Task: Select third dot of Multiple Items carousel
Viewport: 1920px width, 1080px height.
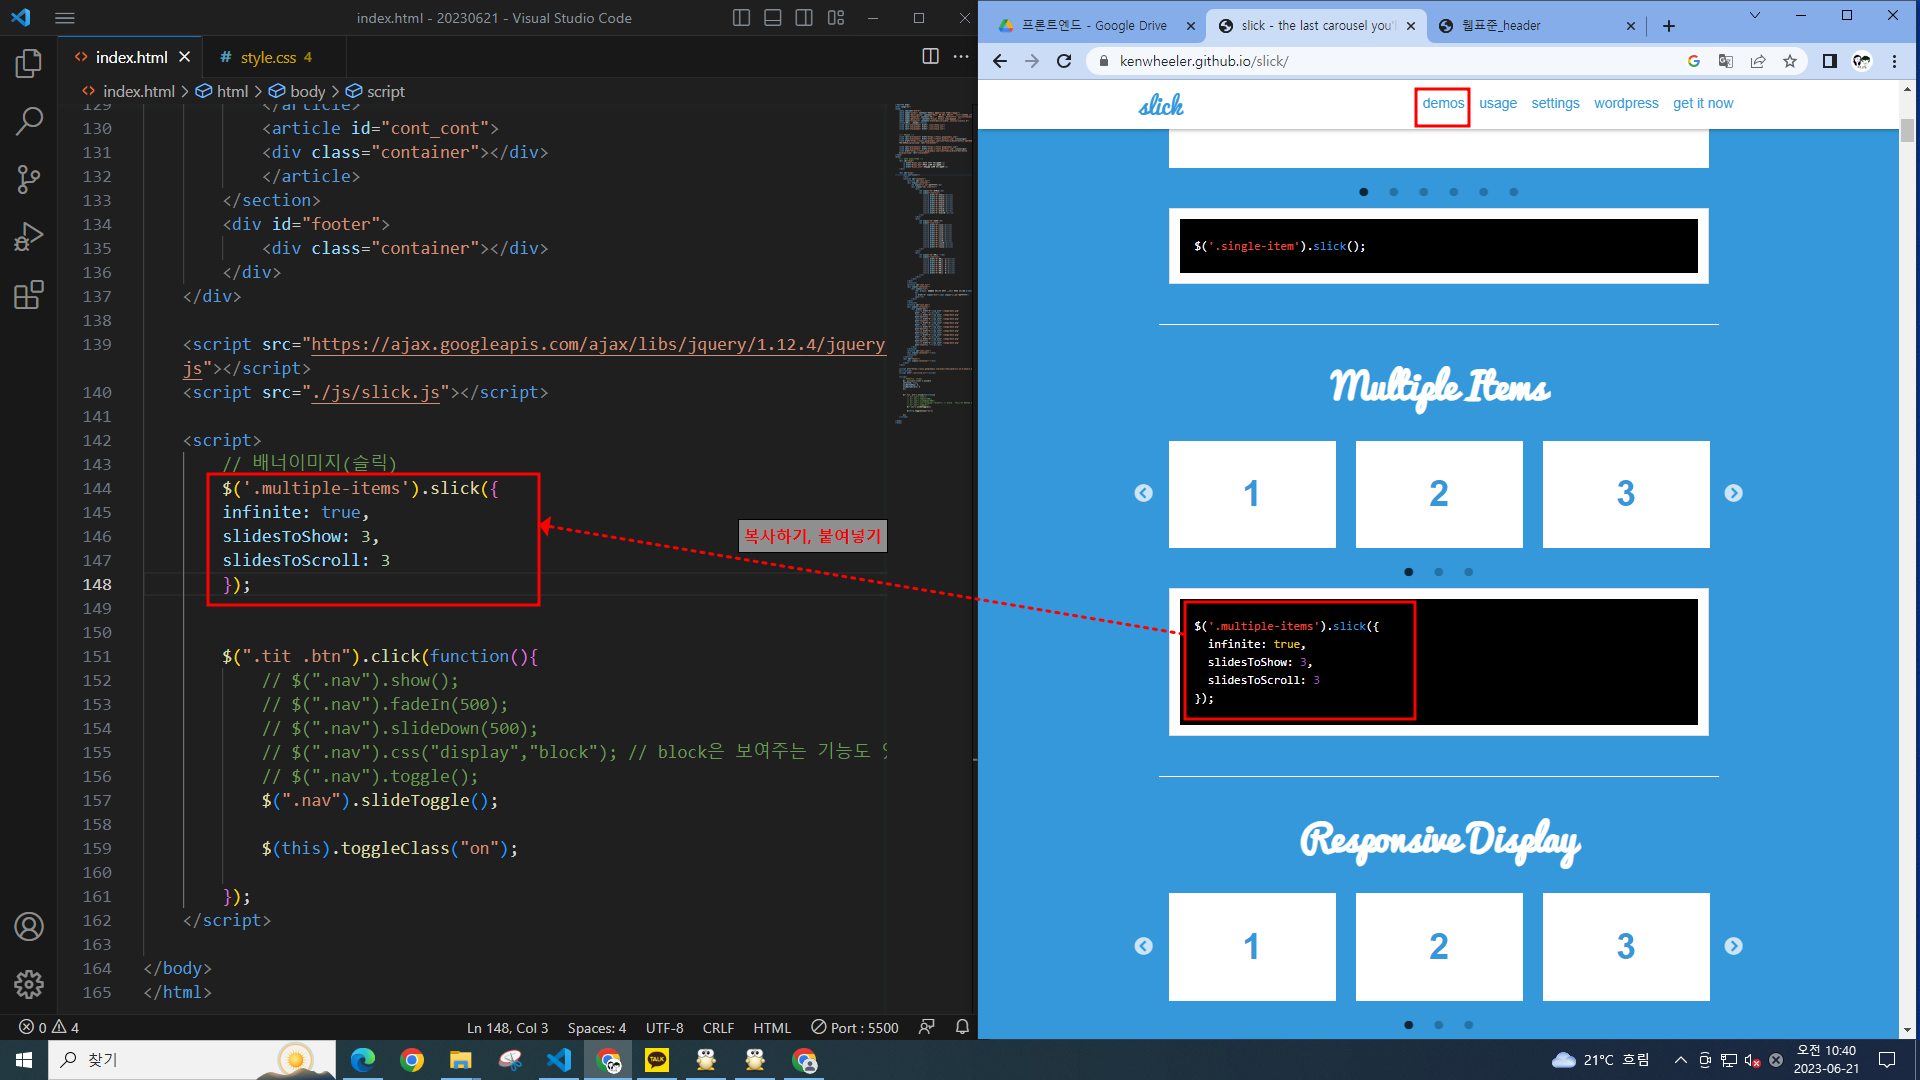Action: point(1468,572)
